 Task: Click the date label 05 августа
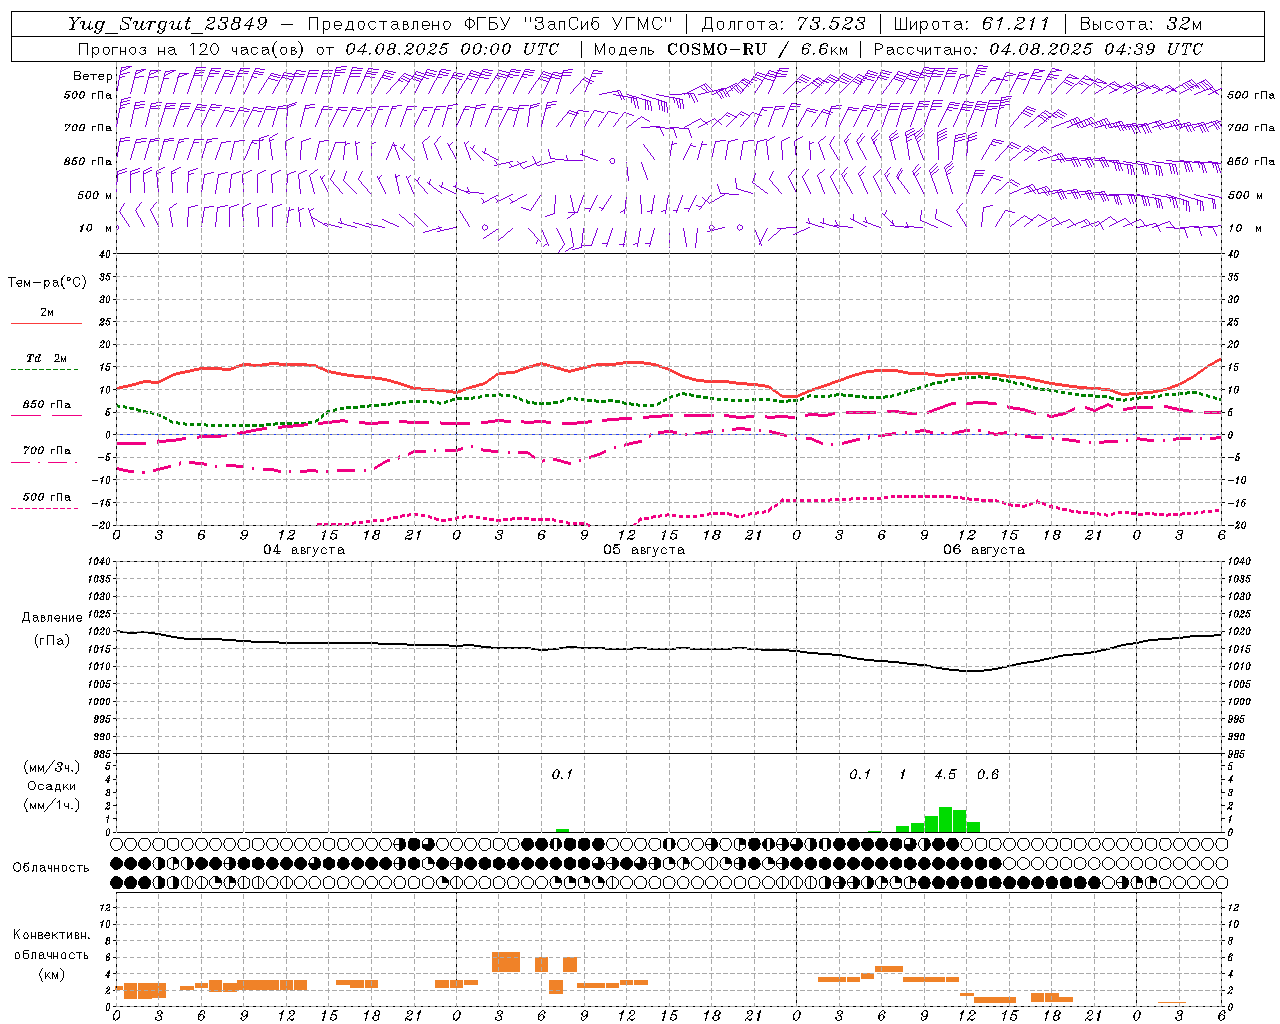[x=644, y=550]
